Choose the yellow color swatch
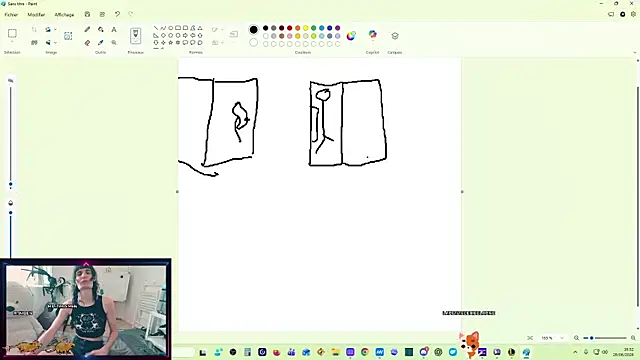The height and width of the screenshot is (360, 640). [305, 28]
